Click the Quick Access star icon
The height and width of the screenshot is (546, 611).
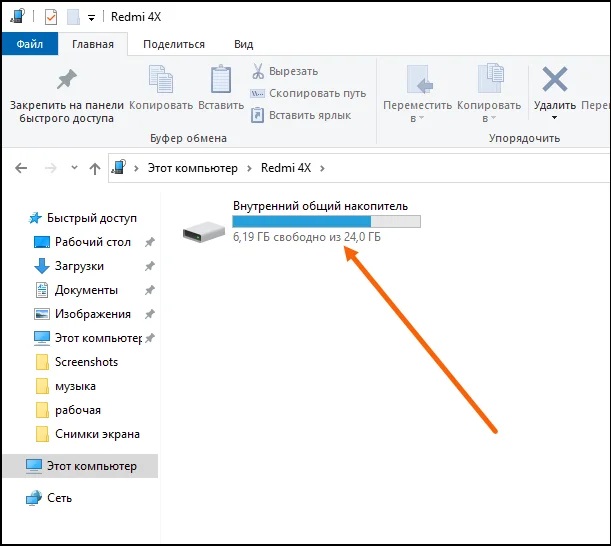click(35, 218)
